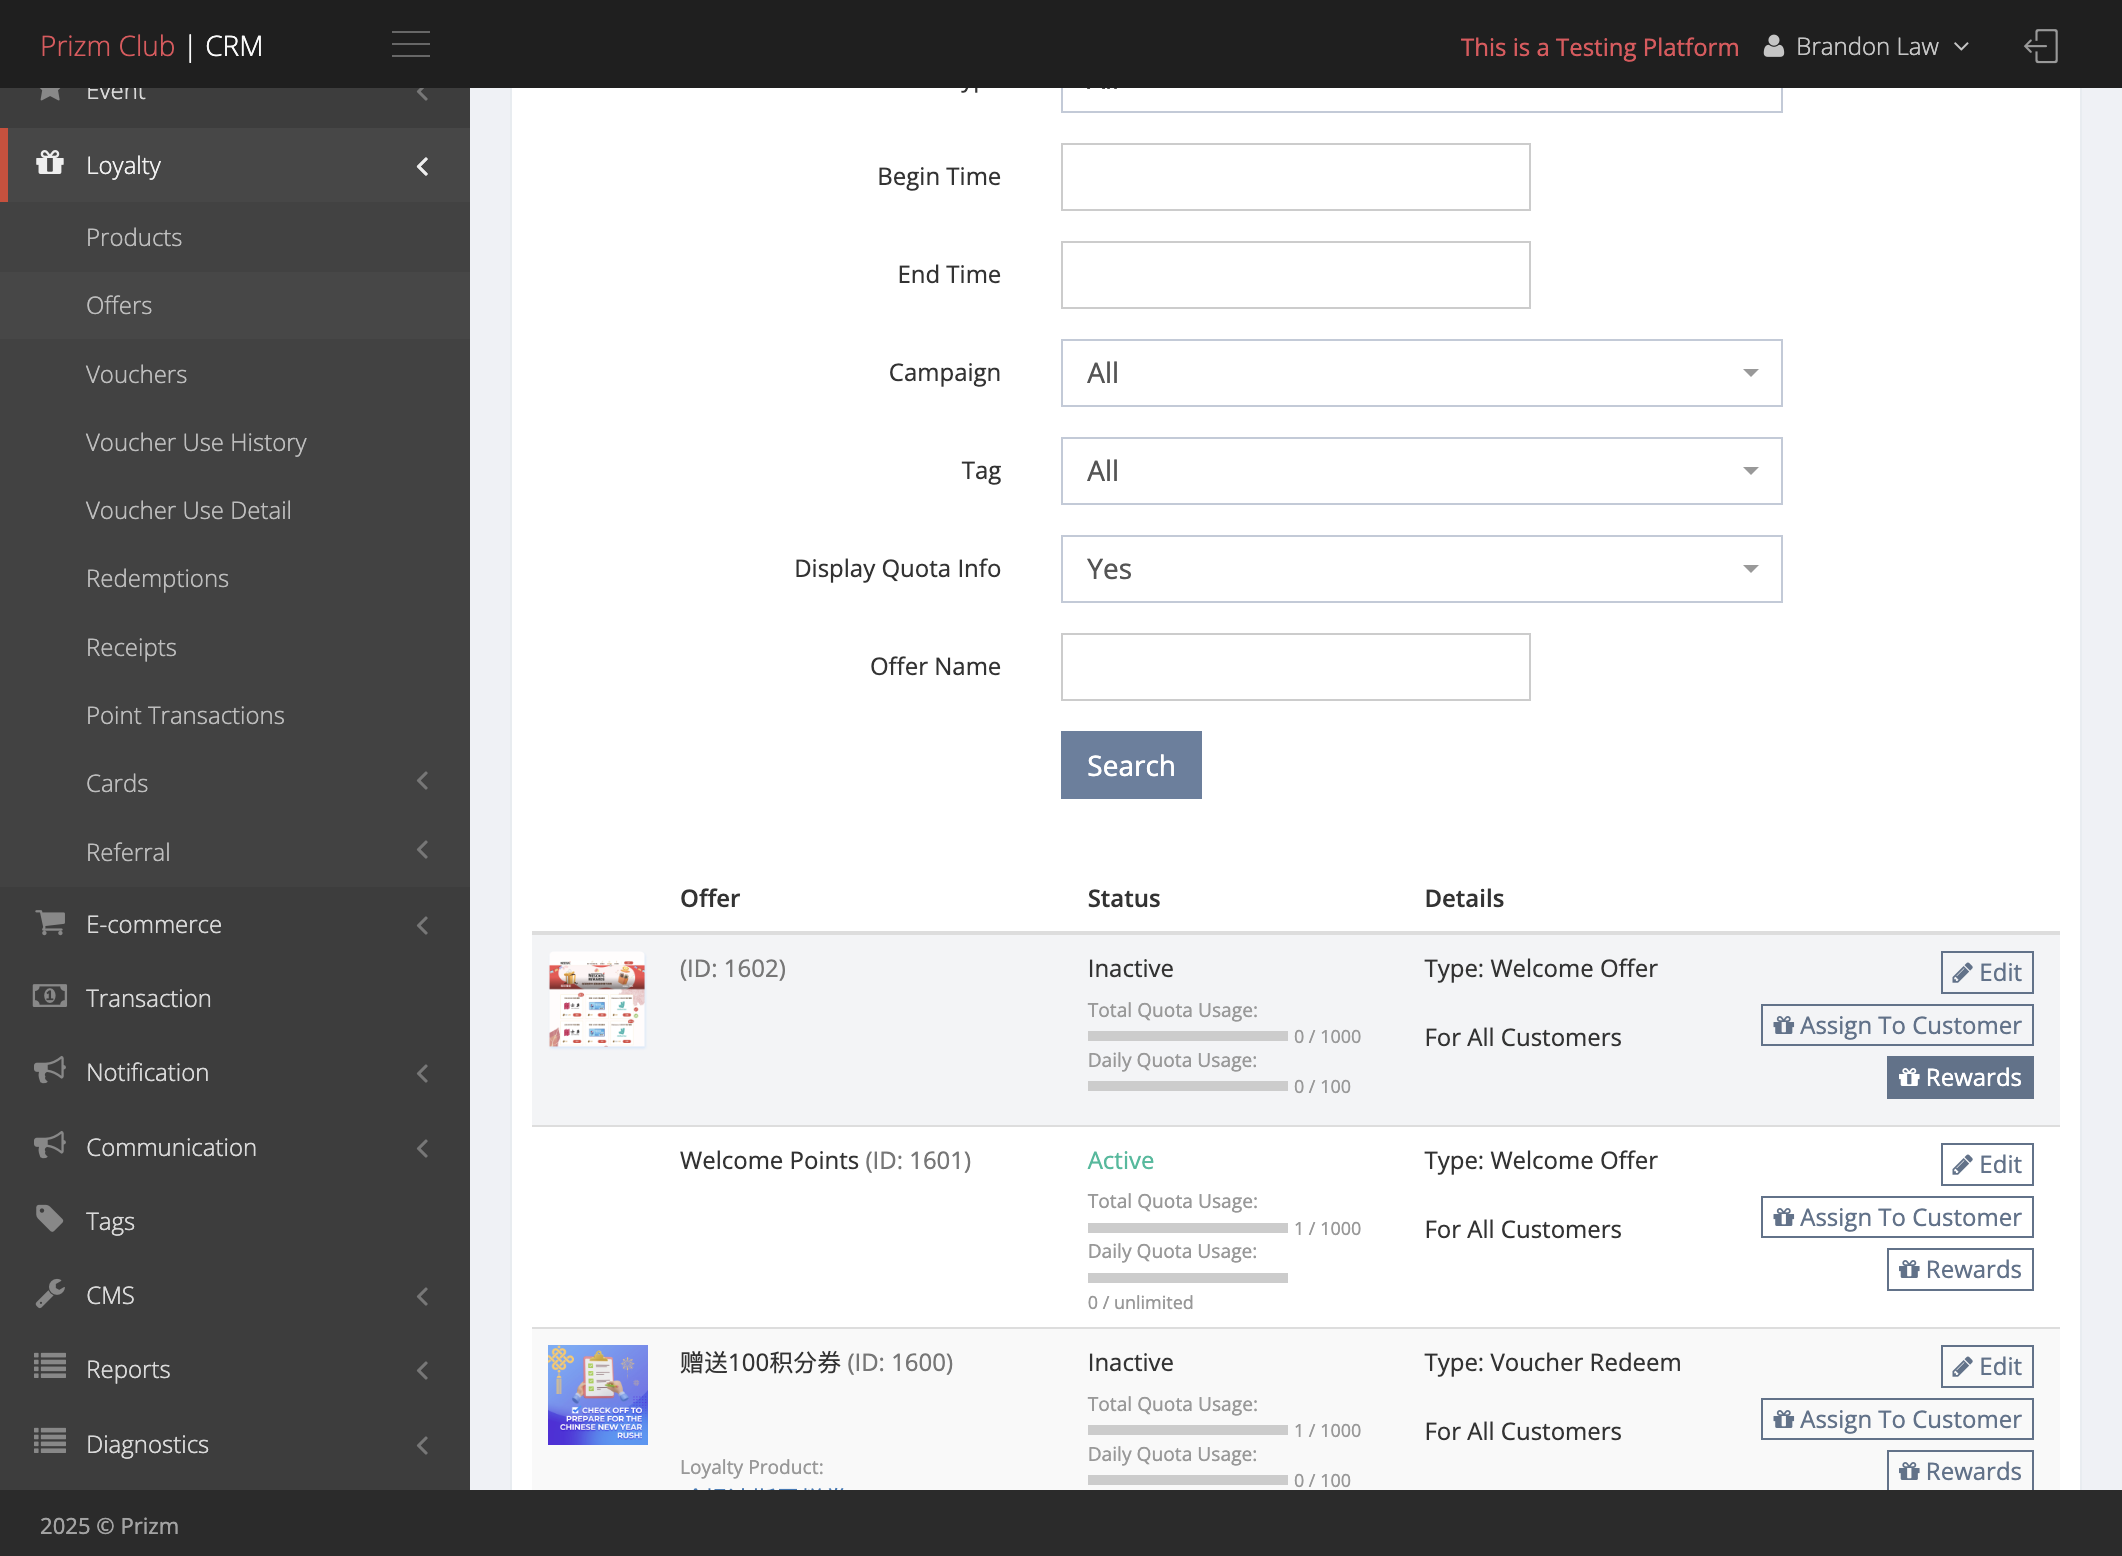
Task: Click the Communication megaphone icon
Action: 50,1145
